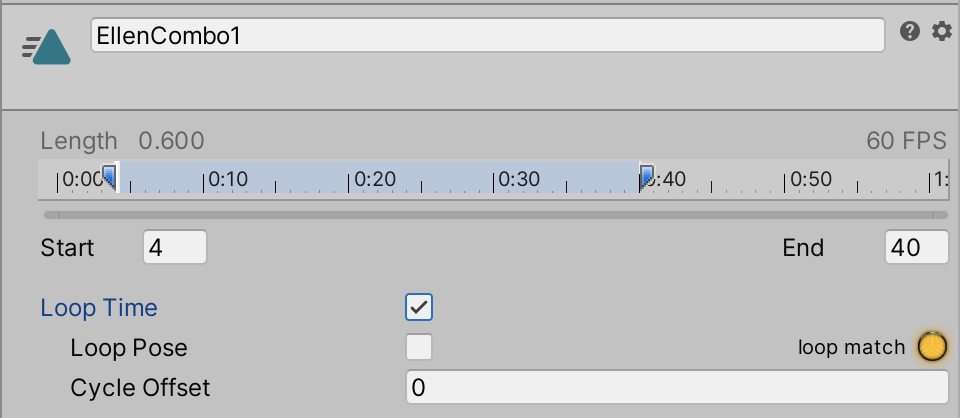
Task: Click the End frame input field
Action: (916, 247)
